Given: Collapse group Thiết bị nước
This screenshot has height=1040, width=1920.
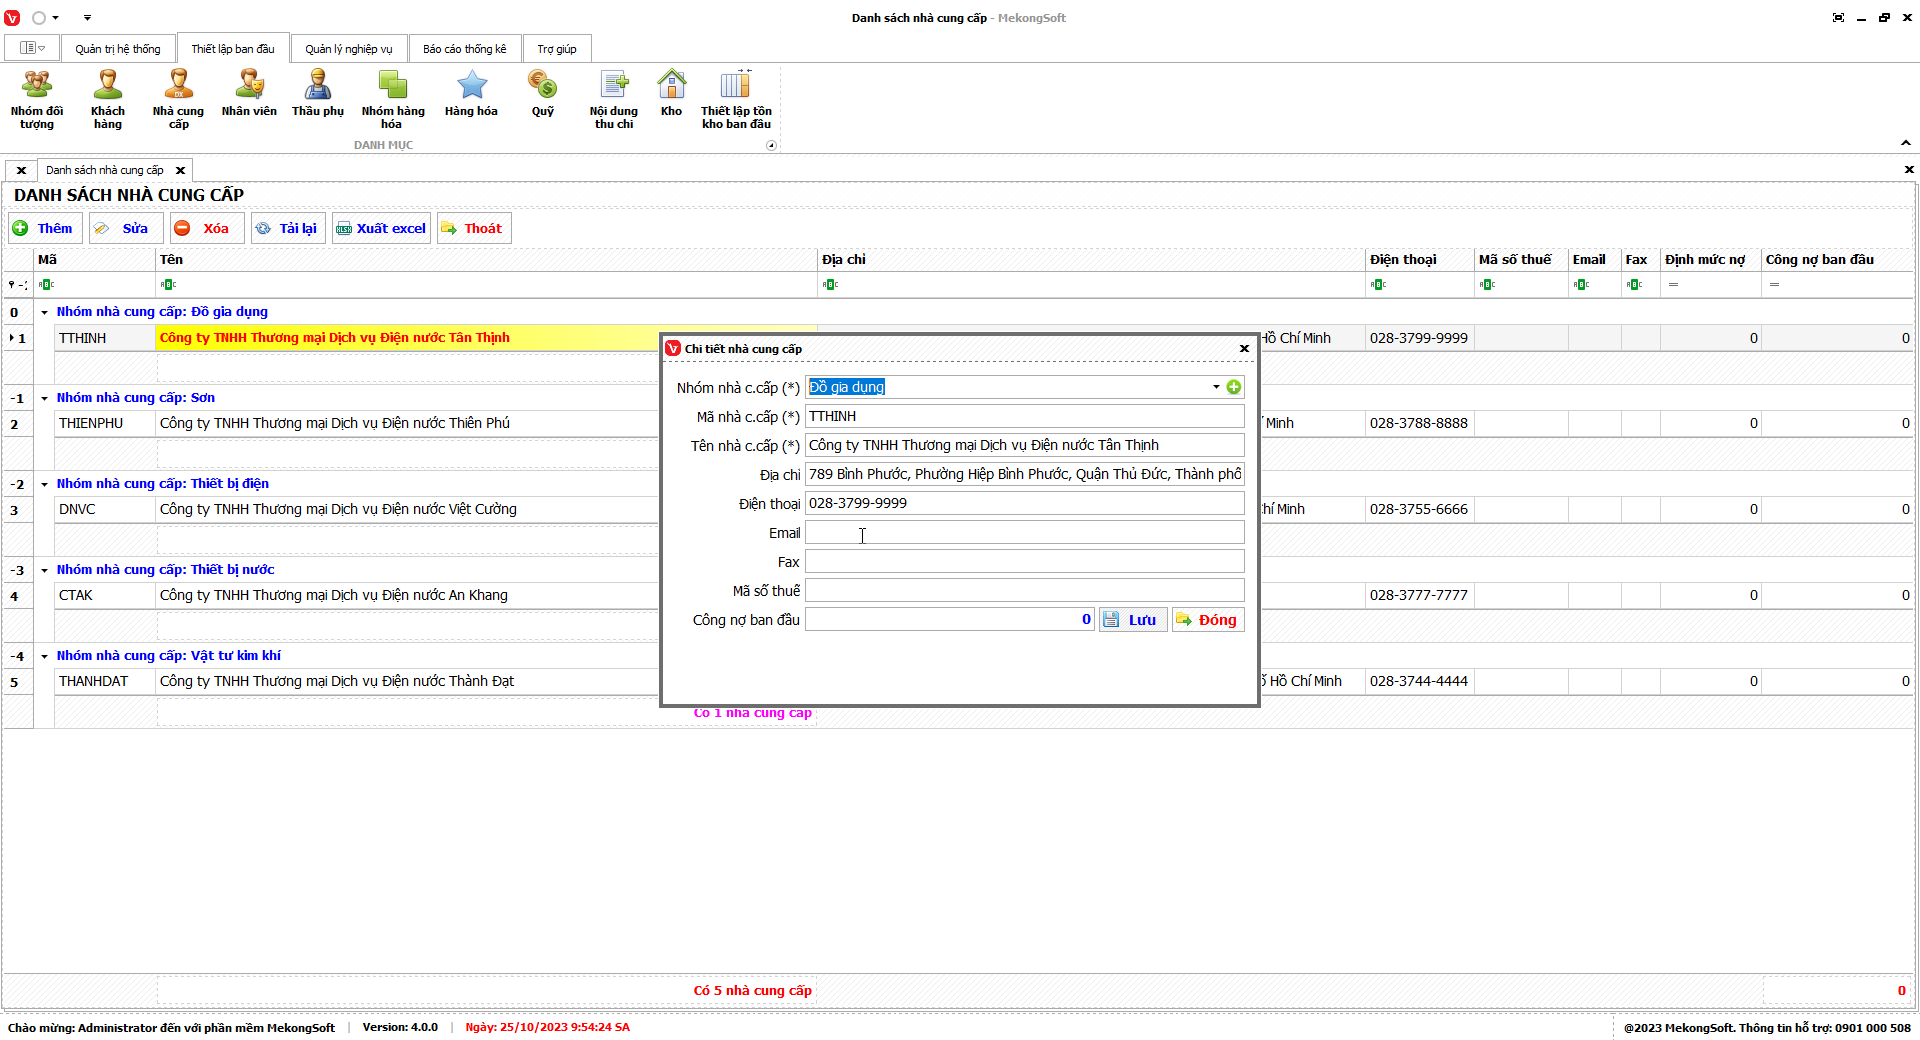Looking at the screenshot, I should click(44, 570).
